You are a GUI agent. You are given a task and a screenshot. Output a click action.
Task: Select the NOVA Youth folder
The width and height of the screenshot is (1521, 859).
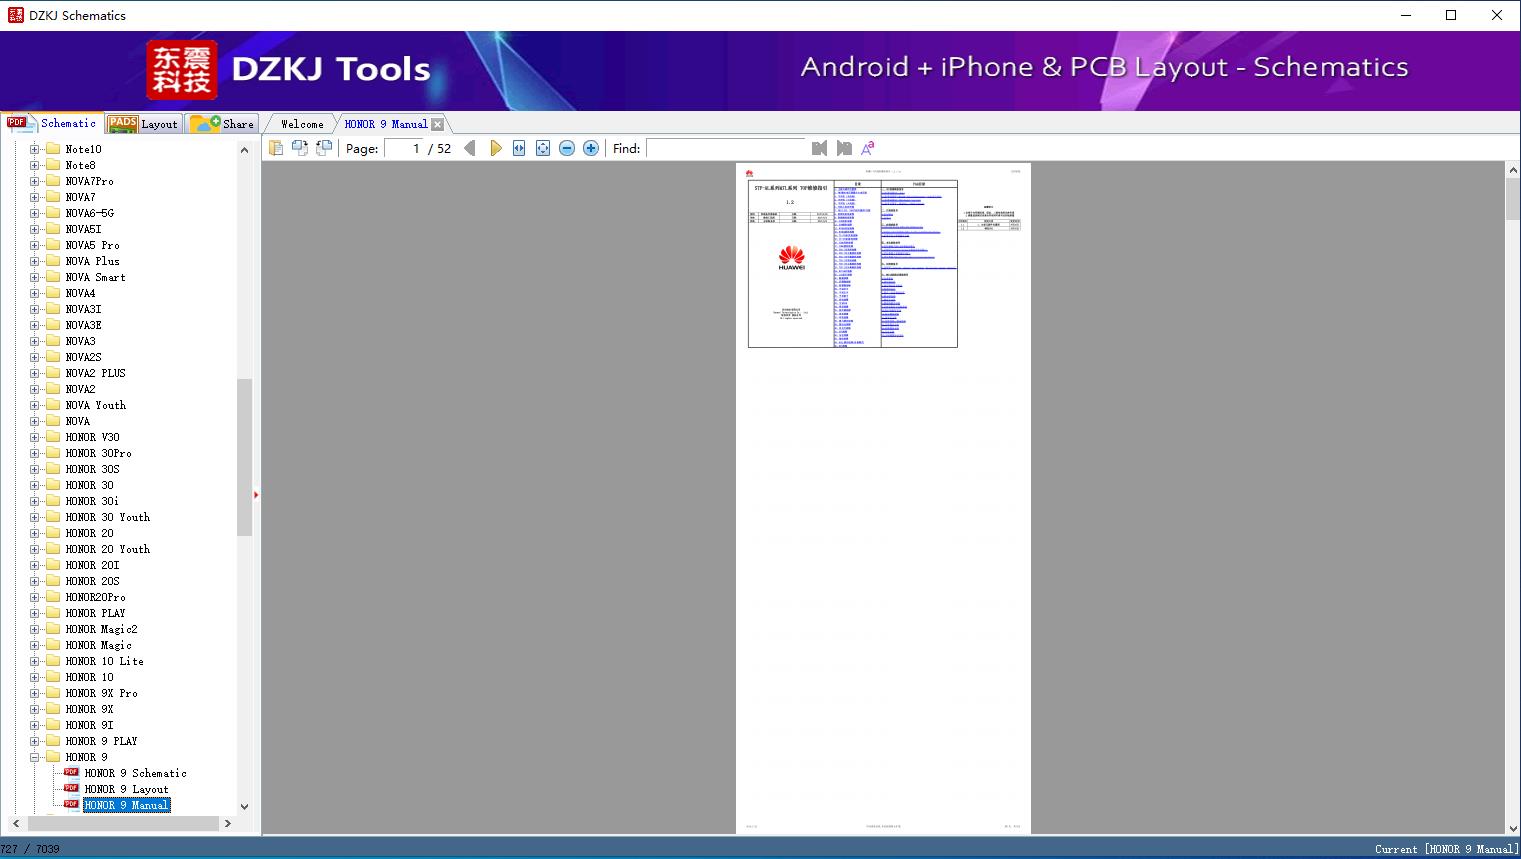point(96,405)
